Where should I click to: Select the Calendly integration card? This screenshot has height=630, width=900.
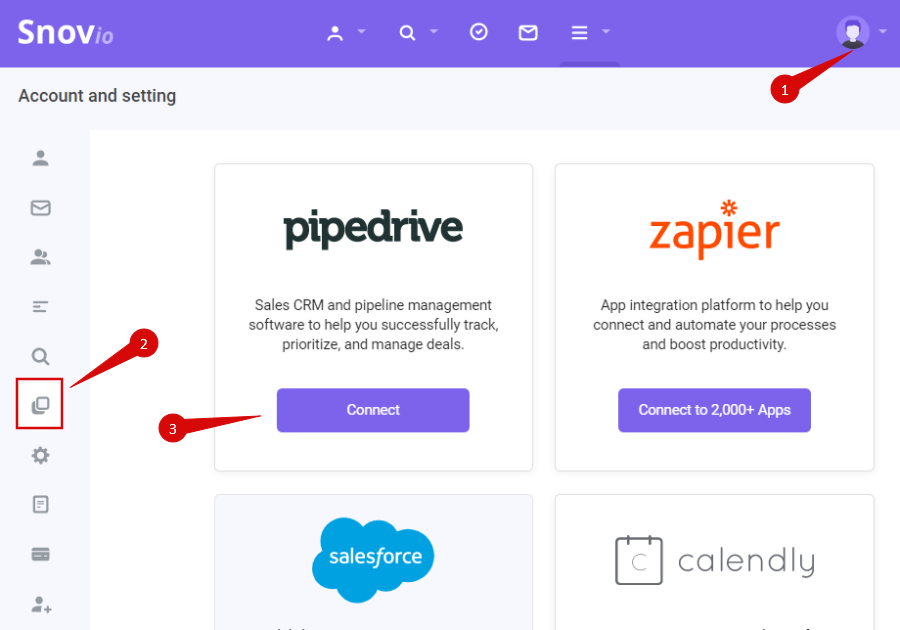[714, 562]
